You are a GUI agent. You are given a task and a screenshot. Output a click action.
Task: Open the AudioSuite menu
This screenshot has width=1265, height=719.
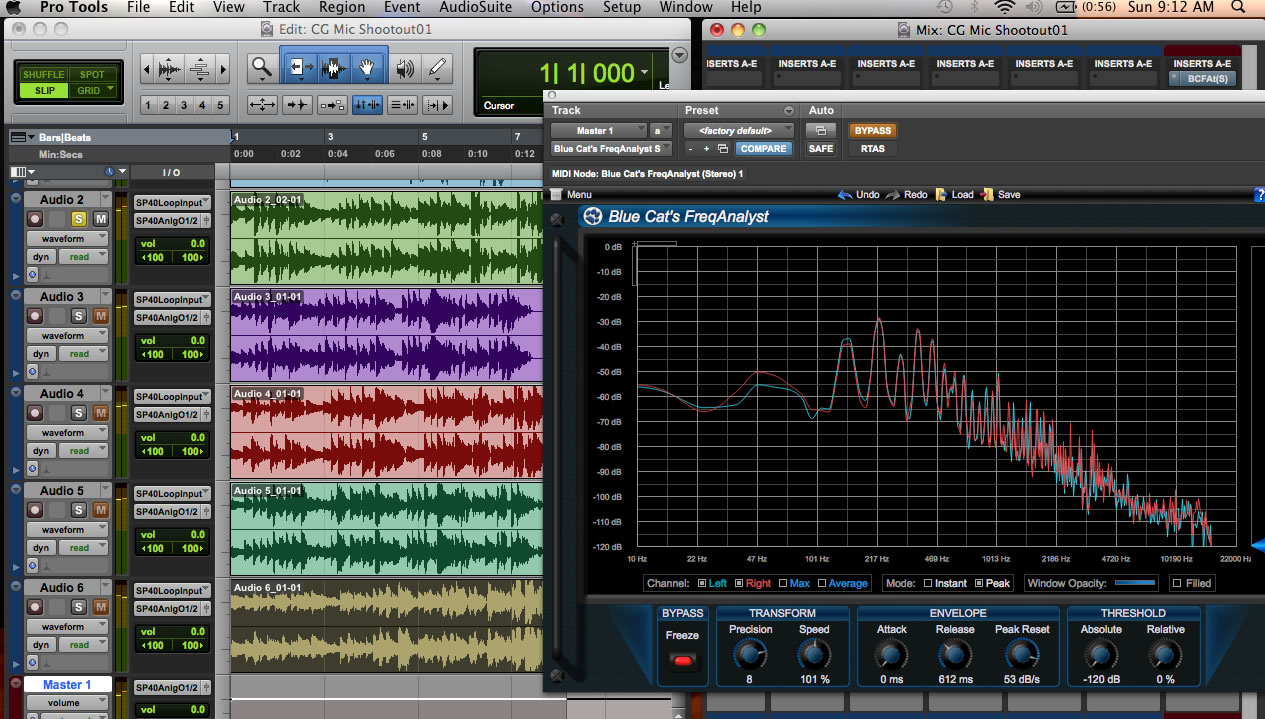click(474, 7)
